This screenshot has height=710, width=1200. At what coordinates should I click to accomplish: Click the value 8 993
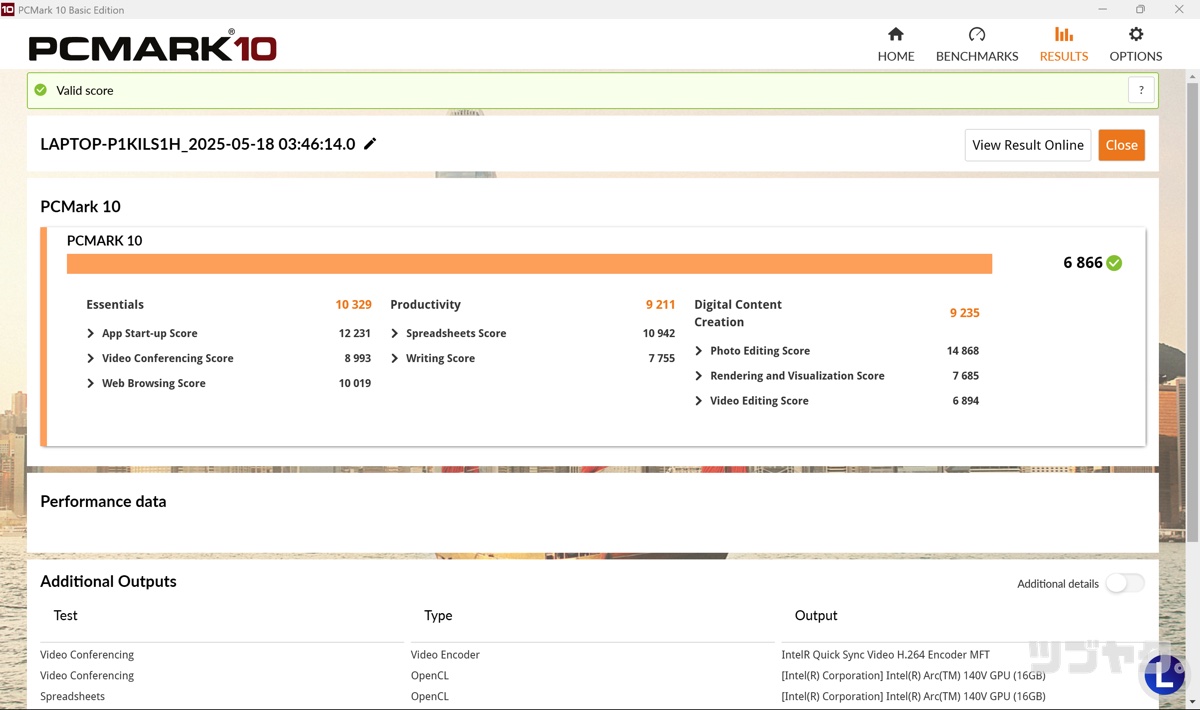click(x=358, y=358)
